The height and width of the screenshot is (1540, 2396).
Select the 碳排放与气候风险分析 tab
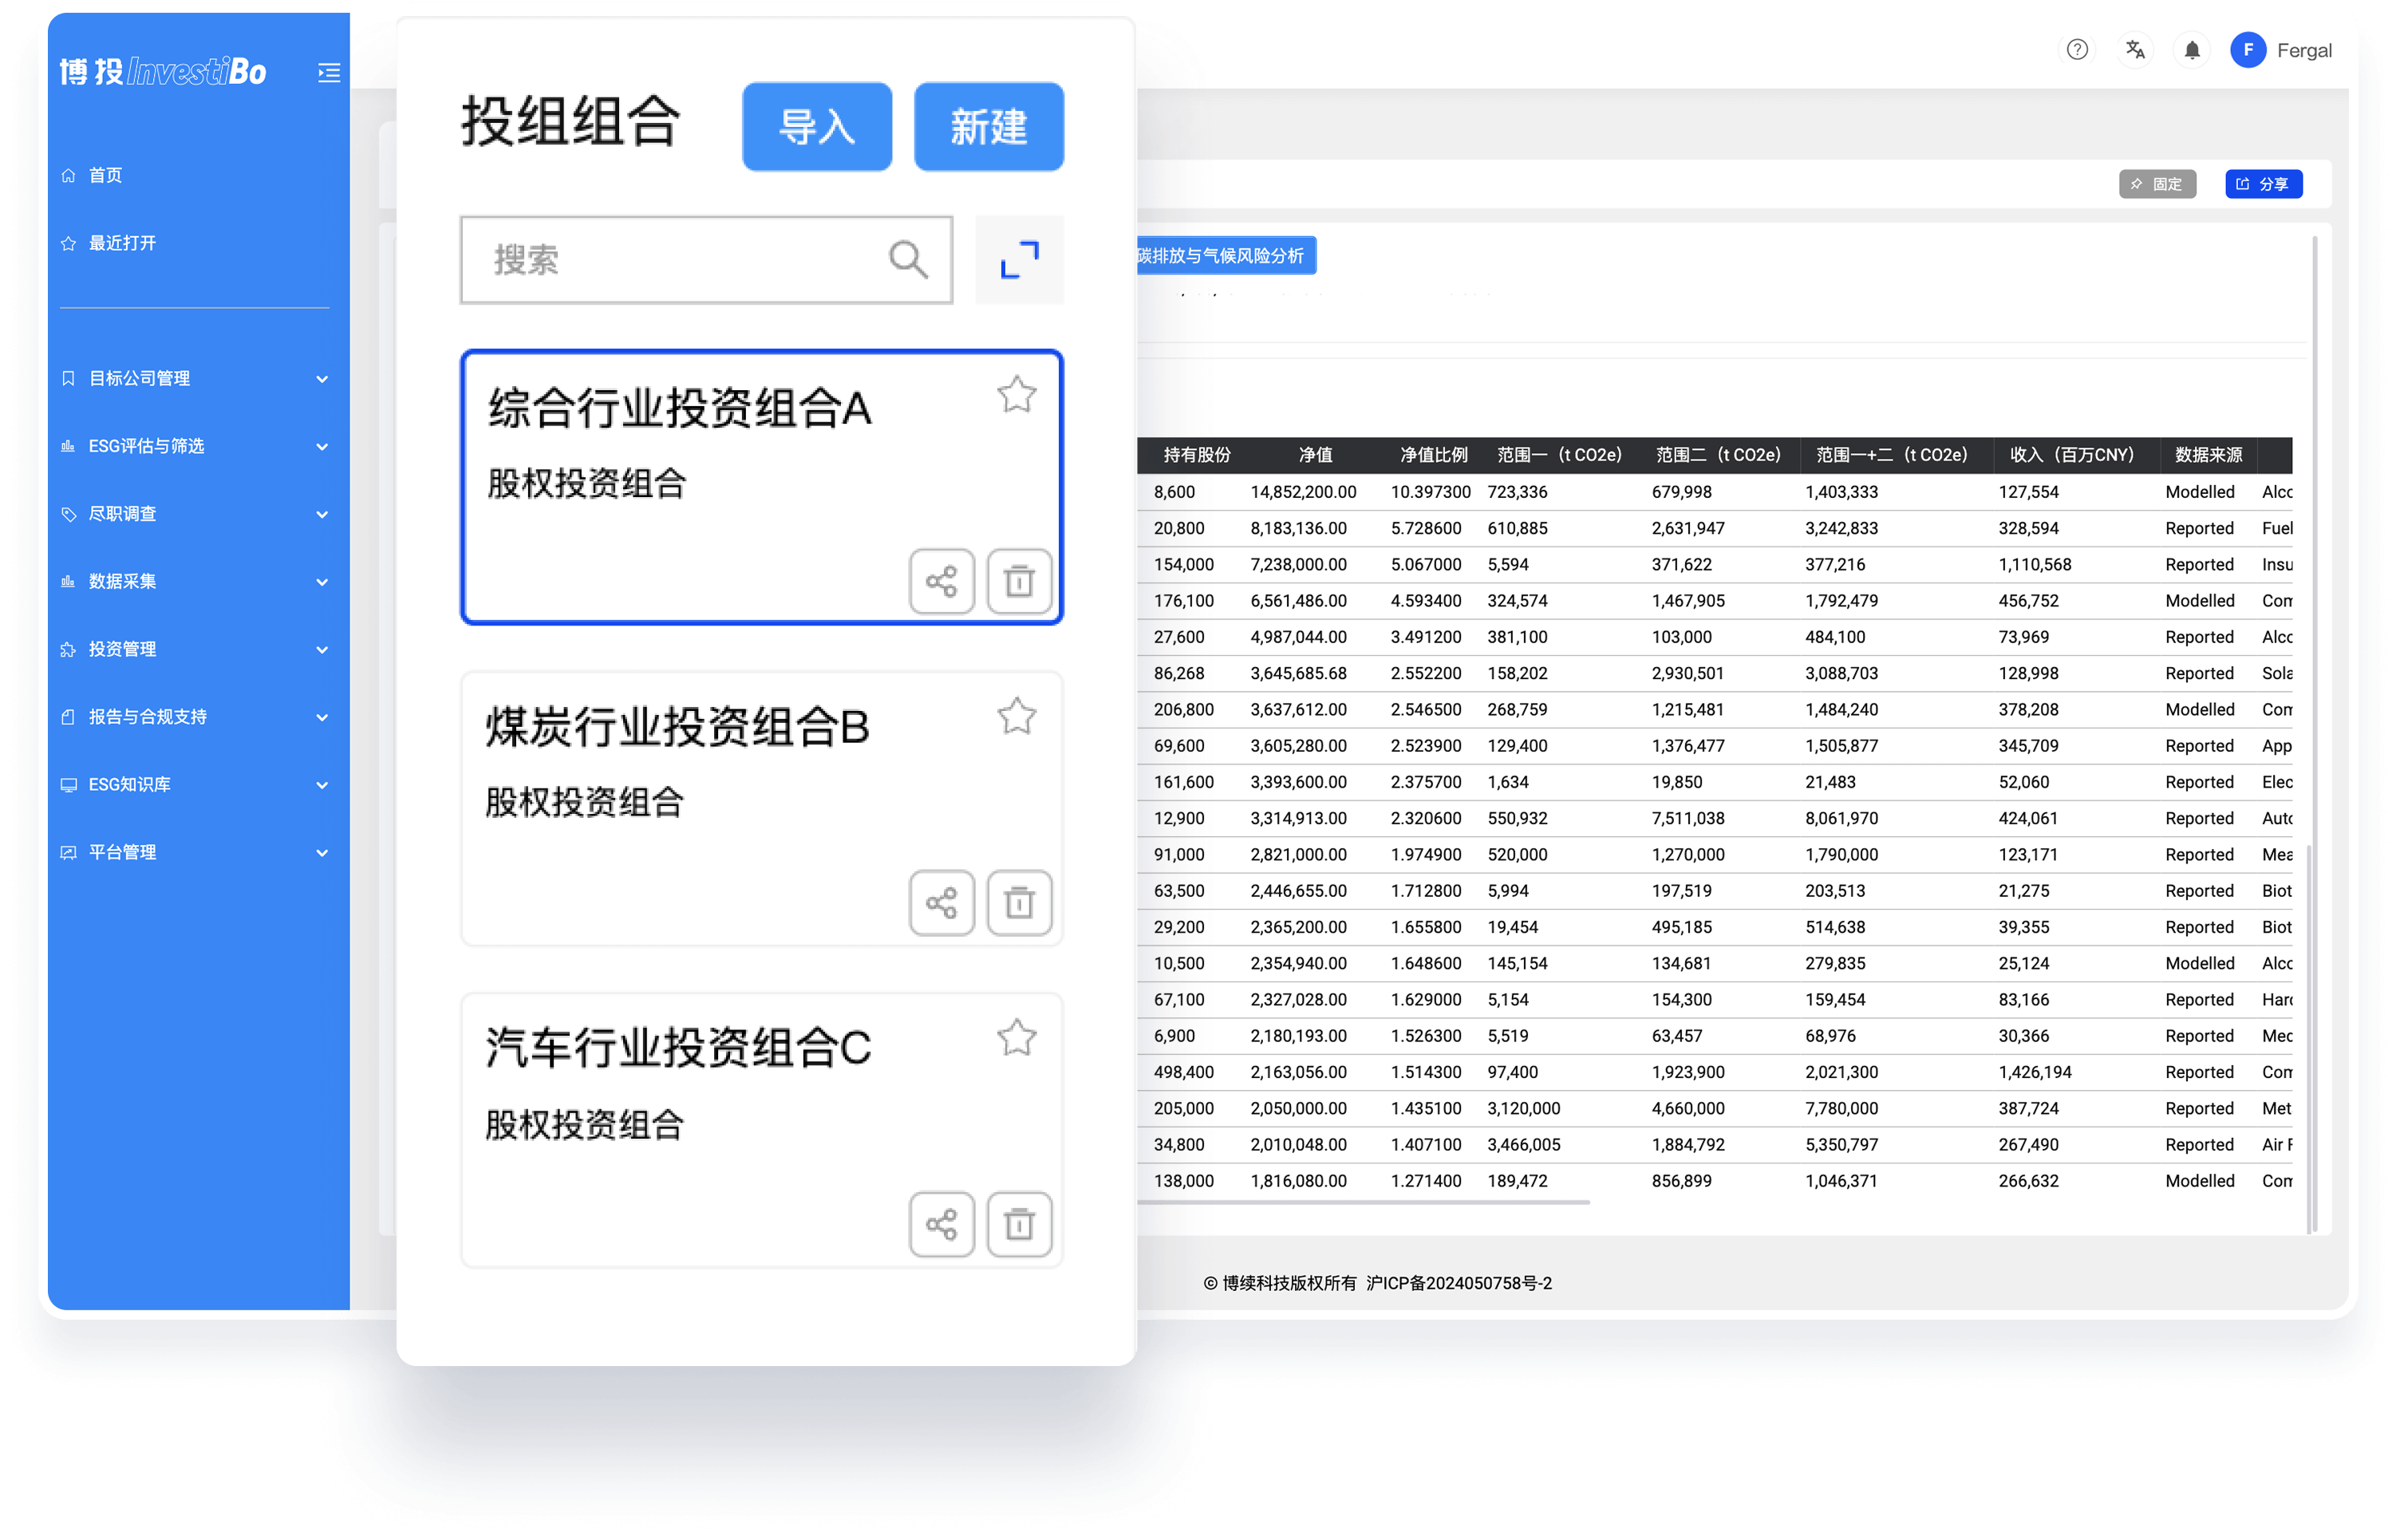click(1224, 256)
